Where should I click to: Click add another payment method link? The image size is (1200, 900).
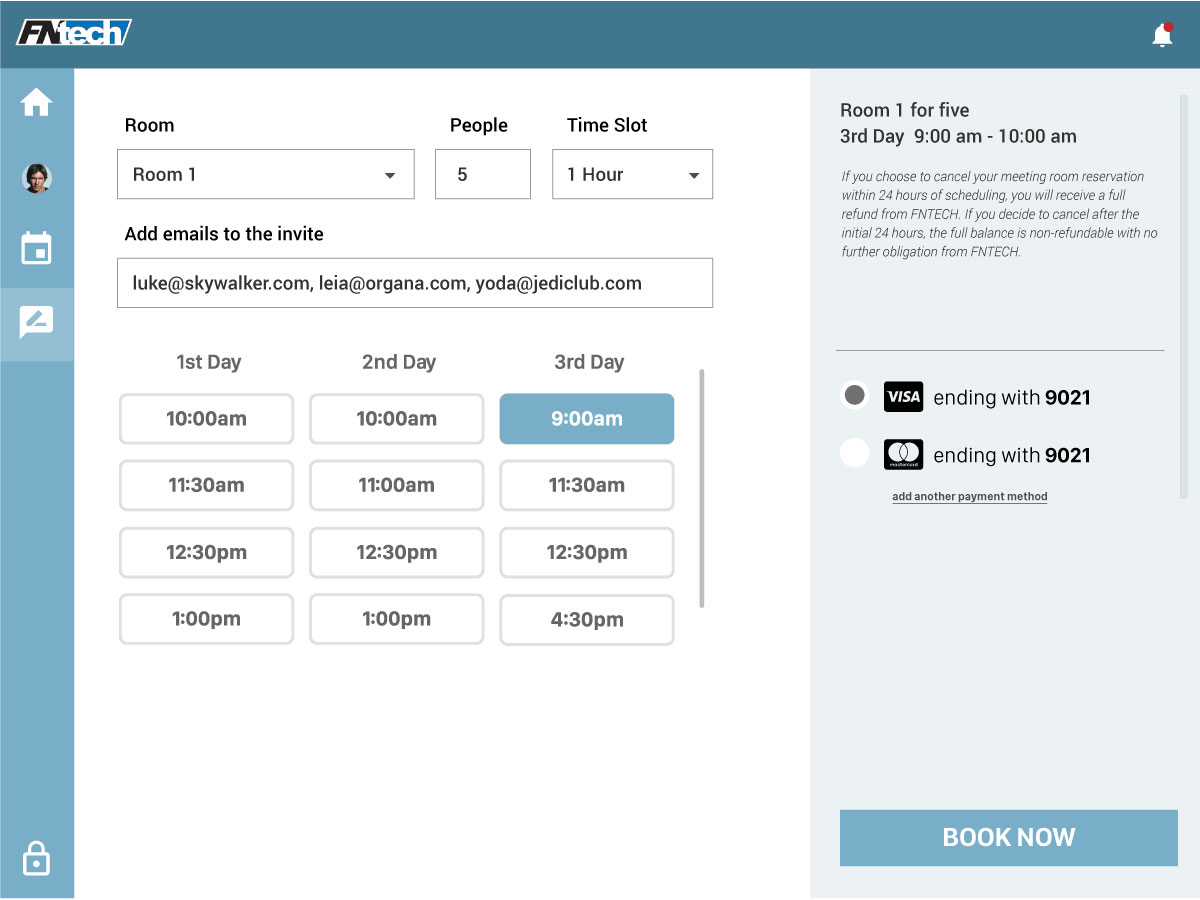pos(970,496)
